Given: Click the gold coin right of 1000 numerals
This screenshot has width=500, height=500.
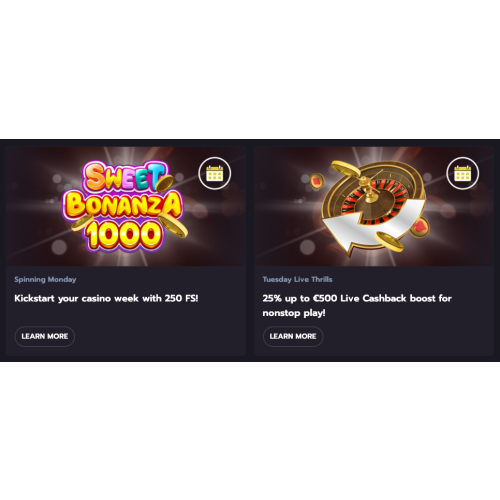Looking at the screenshot, I should point(173,225).
